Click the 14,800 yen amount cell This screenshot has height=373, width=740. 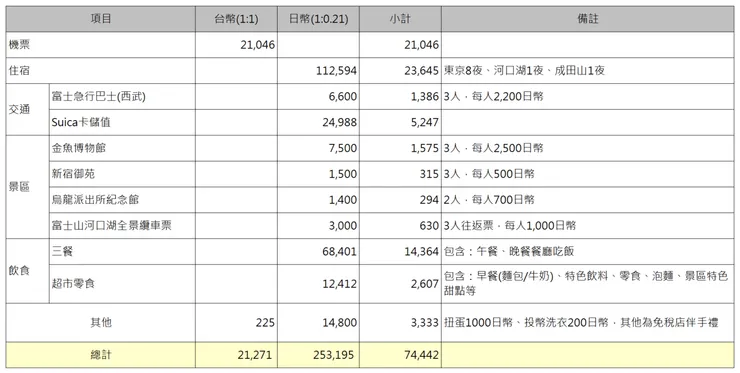coord(318,323)
